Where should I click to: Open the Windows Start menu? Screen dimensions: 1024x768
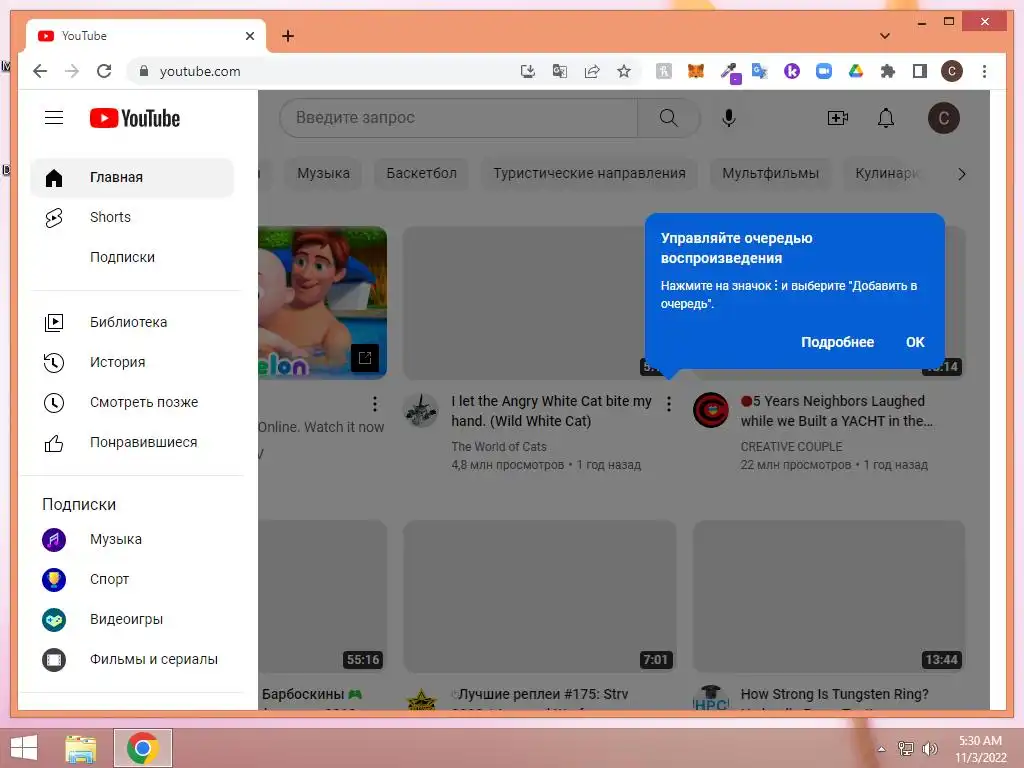point(24,748)
